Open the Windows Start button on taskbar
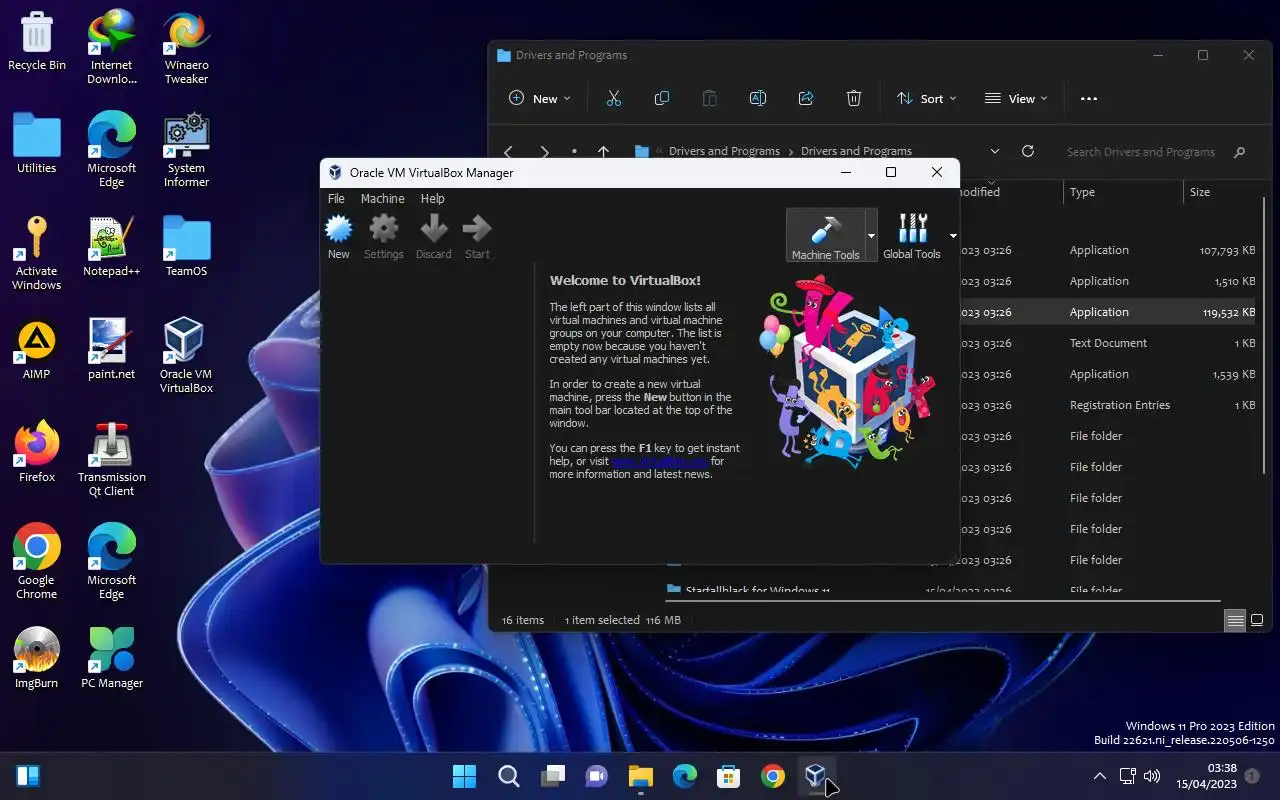This screenshot has height=800, width=1280. [464, 776]
